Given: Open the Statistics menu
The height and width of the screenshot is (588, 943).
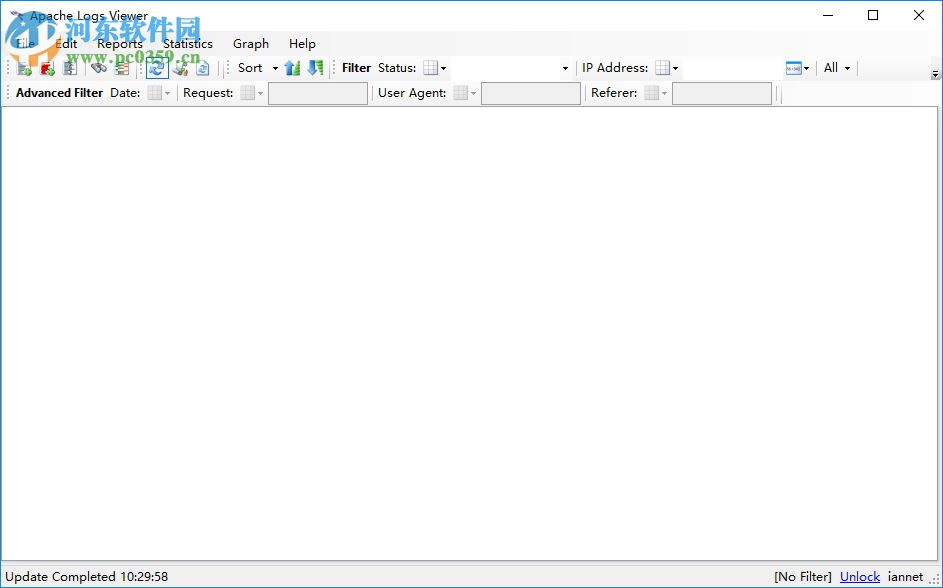Looking at the screenshot, I should point(186,44).
